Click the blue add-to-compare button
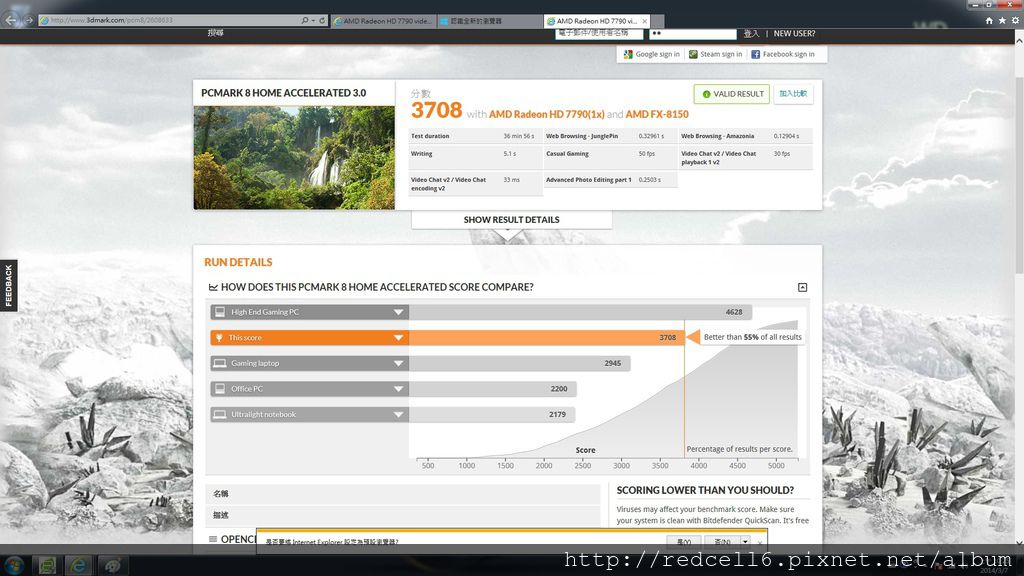Viewport: 1024px width, 576px height. tap(793, 94)
